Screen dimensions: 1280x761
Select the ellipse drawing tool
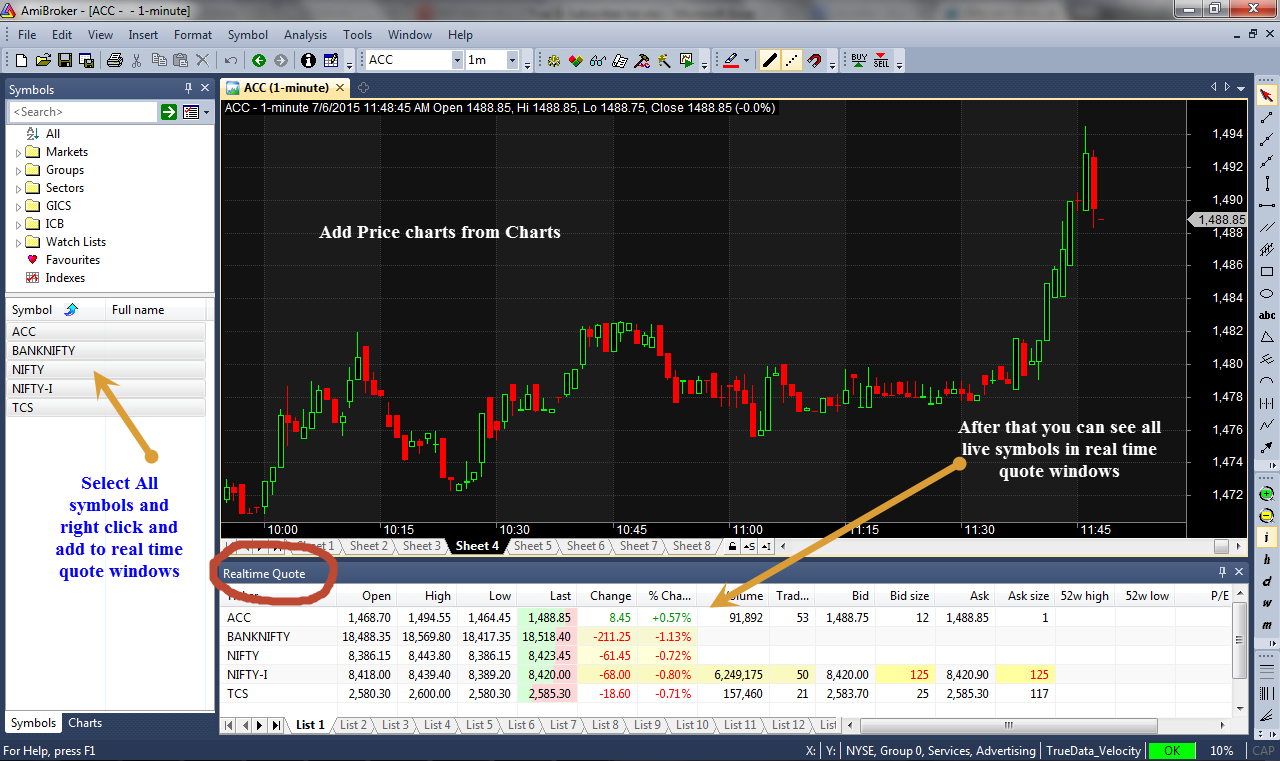pyautogui.click(x=1267, y=292)
